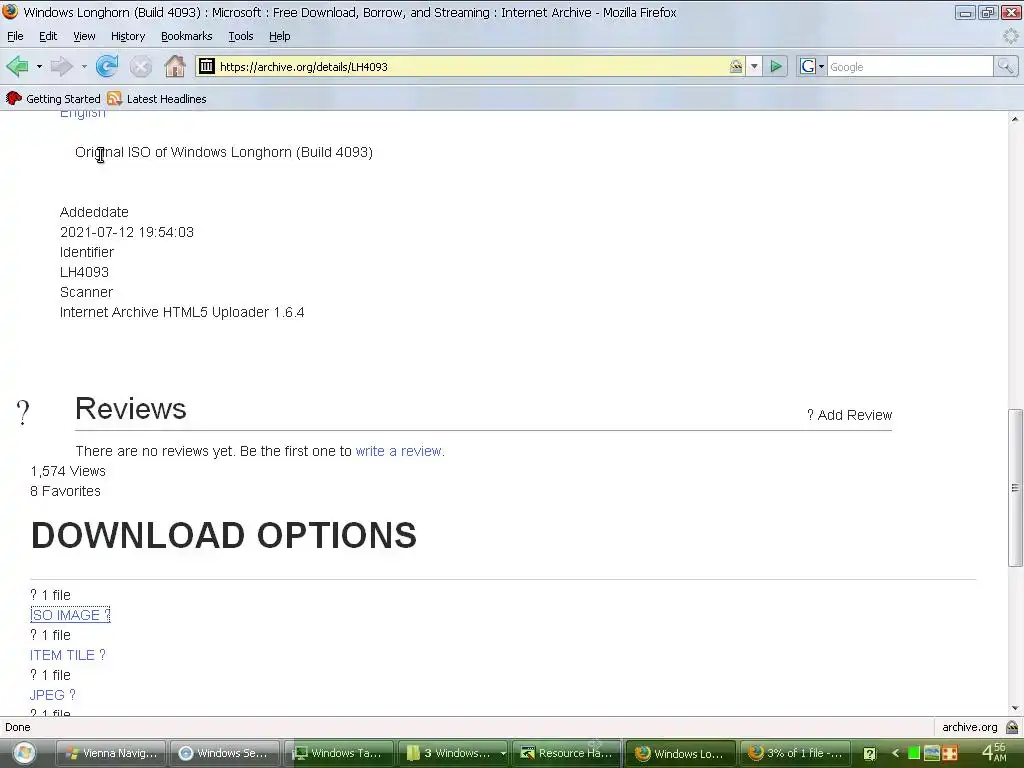1024x768 pixels.
Task: Open the Bookmarks menu
Action: 186,36
